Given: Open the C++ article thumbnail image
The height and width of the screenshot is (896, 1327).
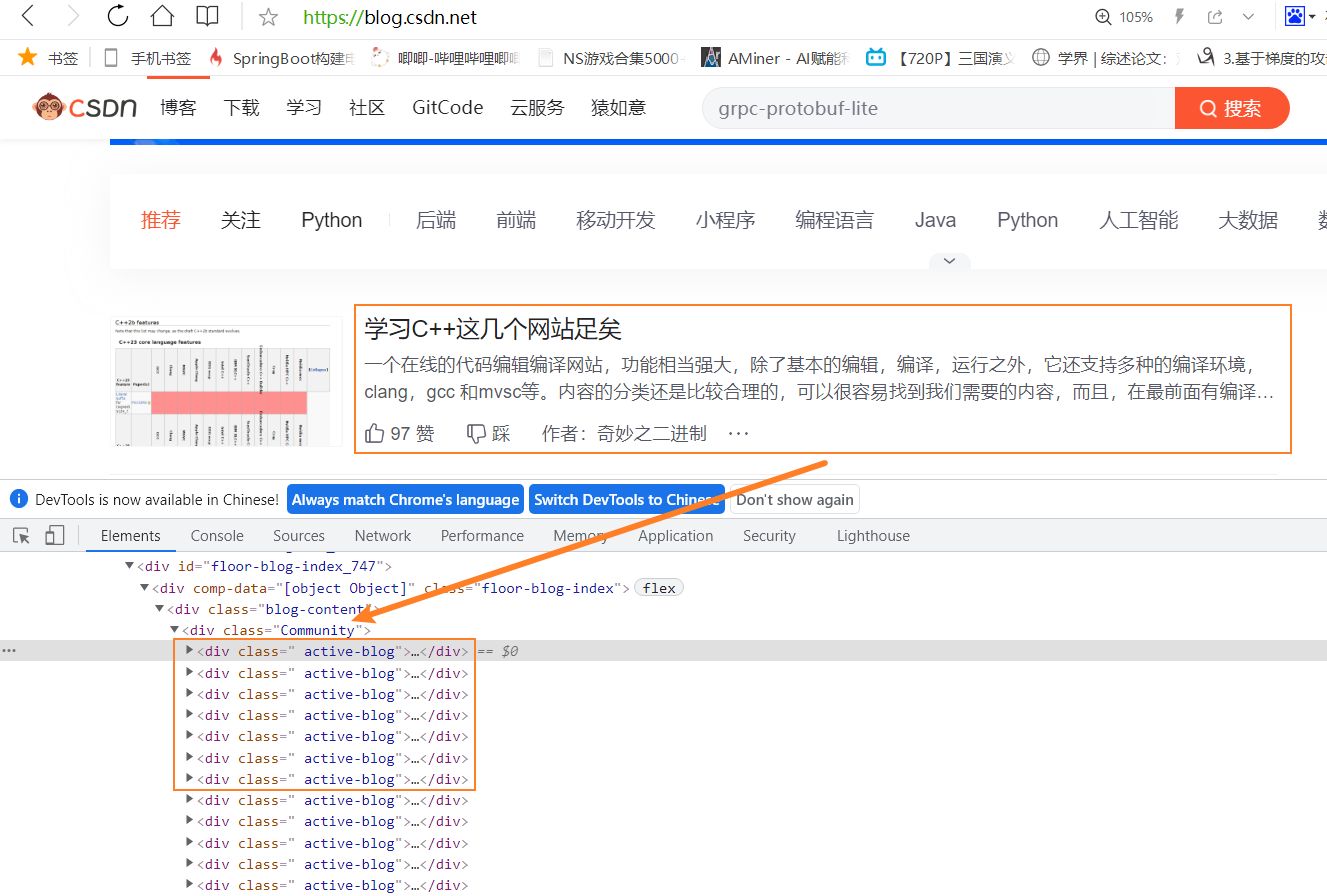Looking at the screenshot, I should [226, 381].
